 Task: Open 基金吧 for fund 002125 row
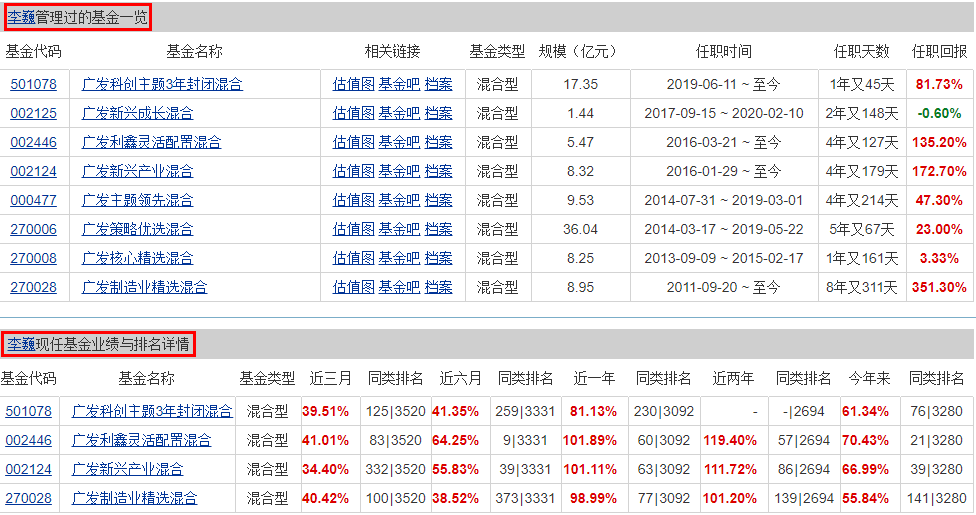click(400, 113)
